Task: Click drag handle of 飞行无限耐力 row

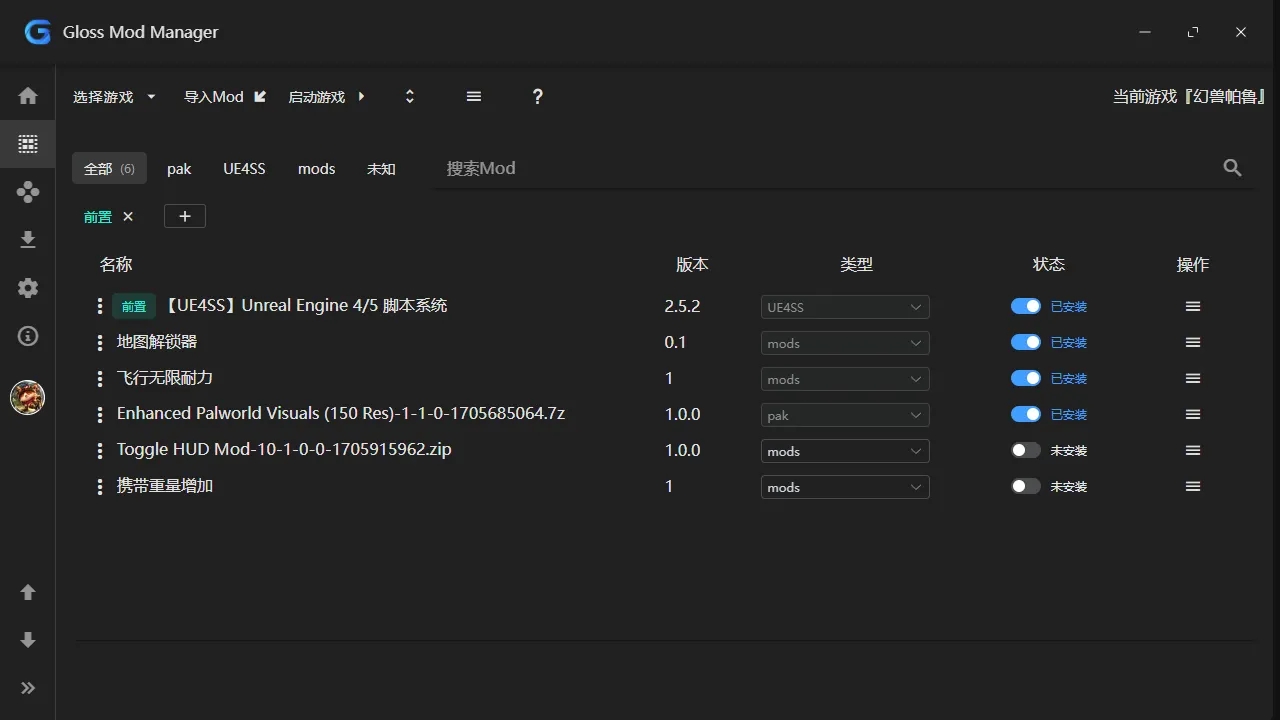Action: pos(100,379)
